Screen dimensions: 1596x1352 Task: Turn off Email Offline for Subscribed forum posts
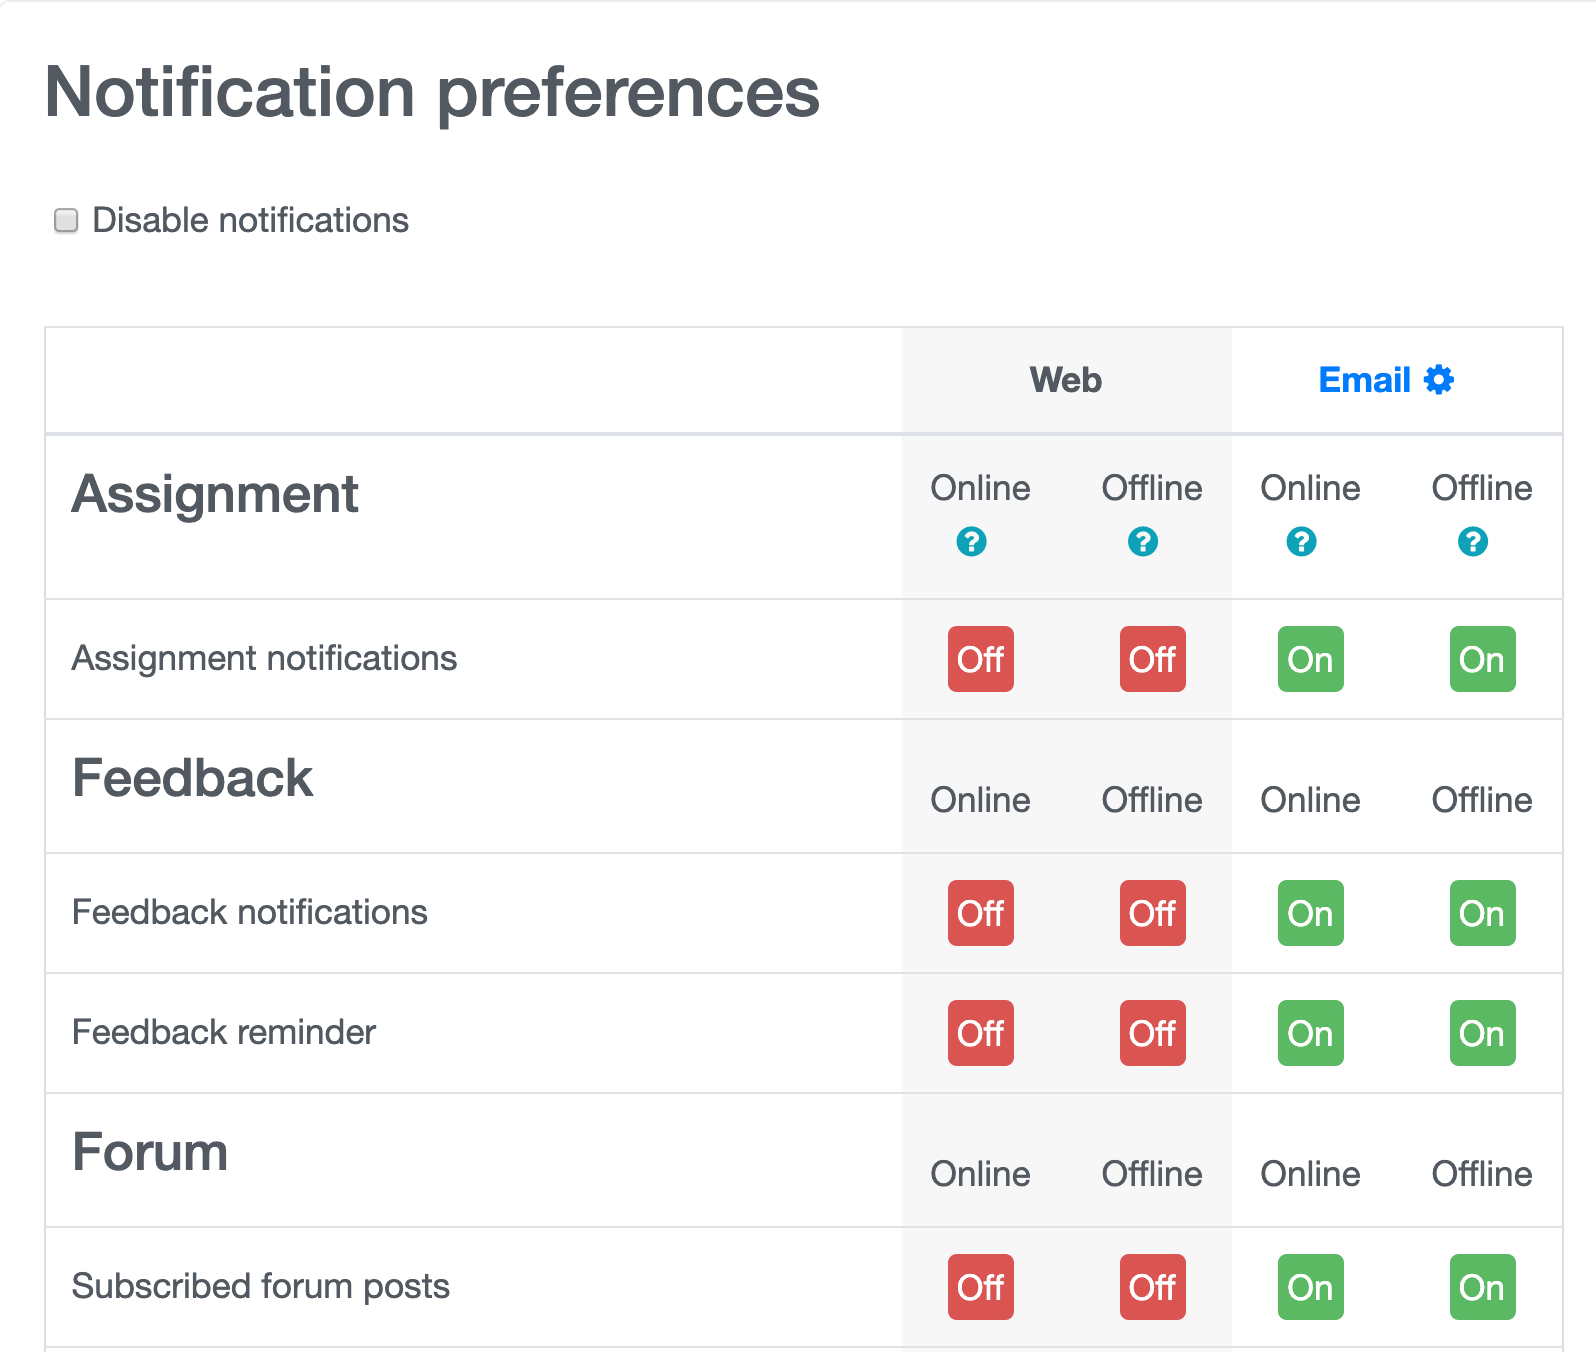(1482, 1287)
